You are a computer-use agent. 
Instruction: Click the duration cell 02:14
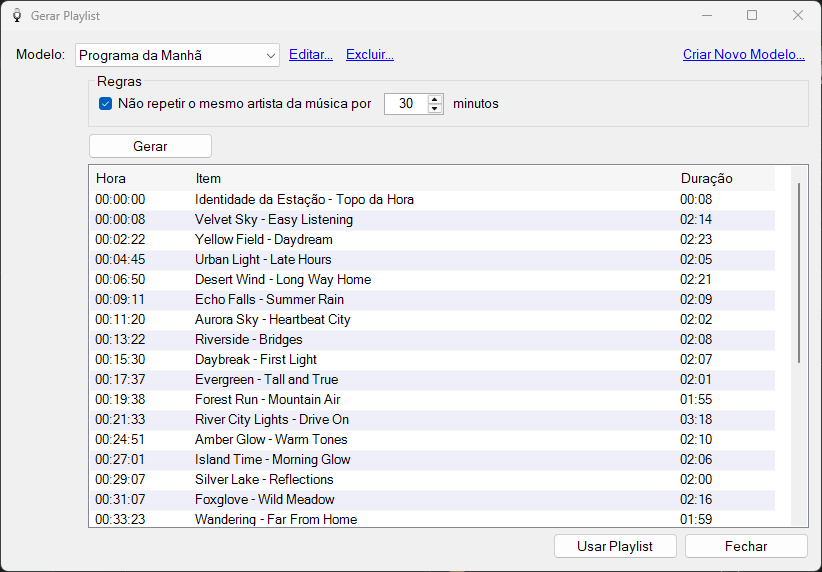point(696,220)
